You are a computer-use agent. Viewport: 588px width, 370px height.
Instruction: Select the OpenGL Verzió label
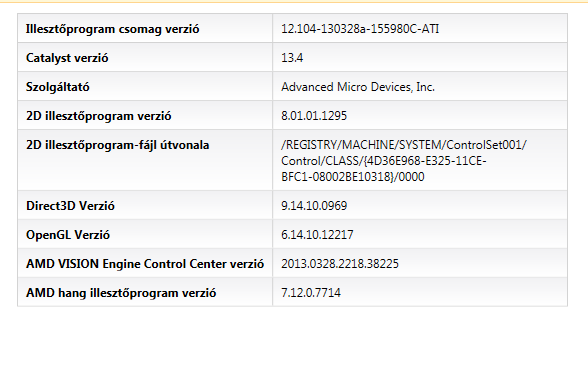tap(68, 235)
